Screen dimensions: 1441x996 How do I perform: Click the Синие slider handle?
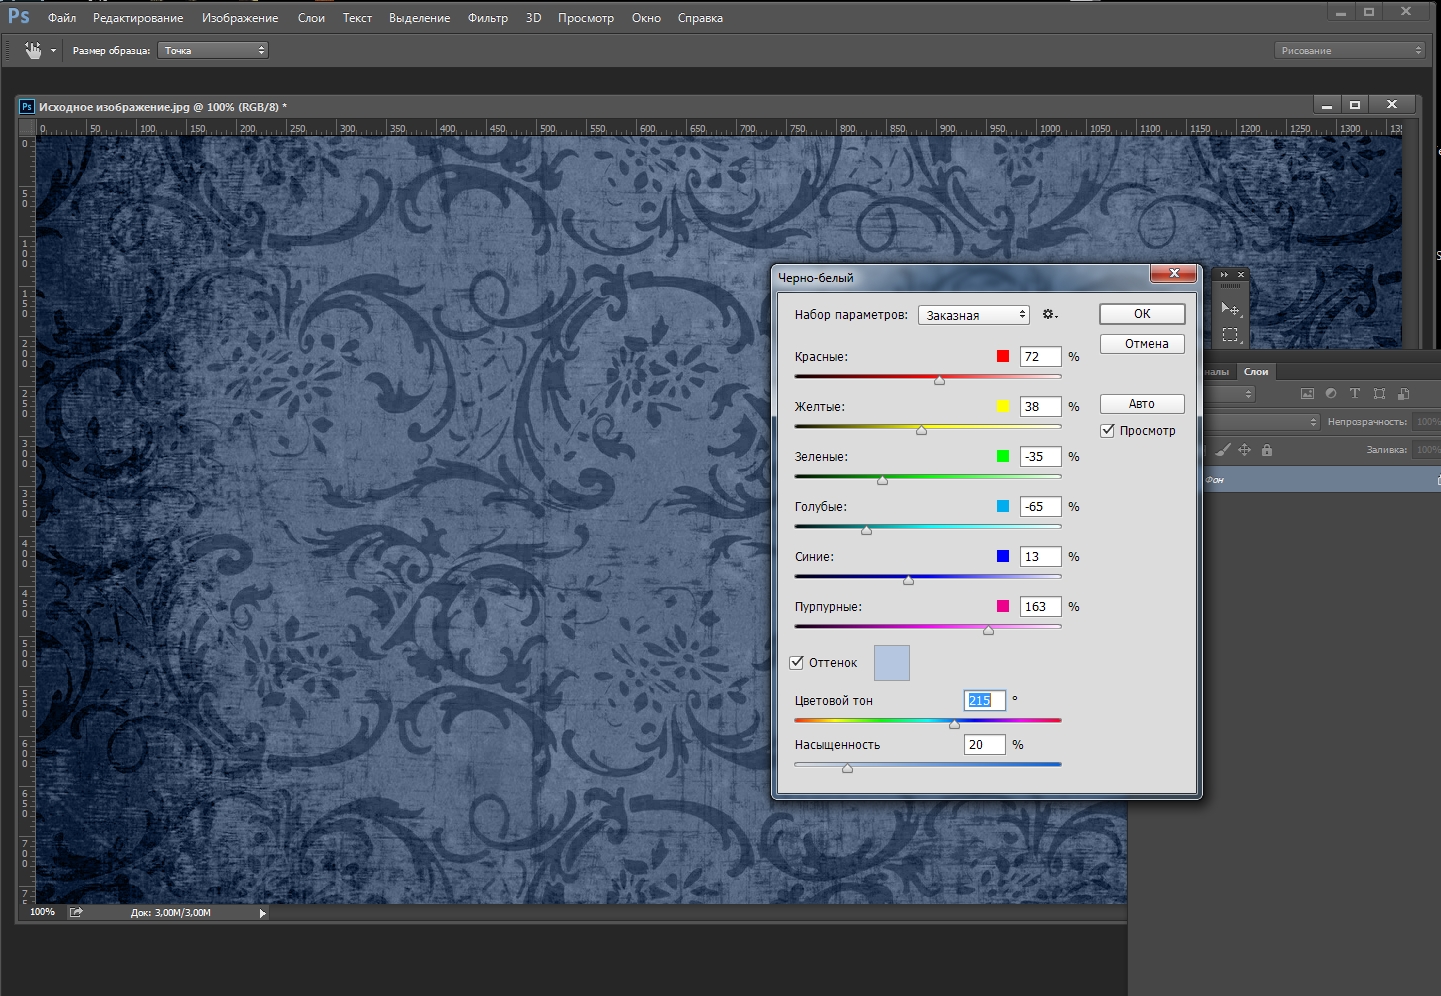click(x=908, y=580)
